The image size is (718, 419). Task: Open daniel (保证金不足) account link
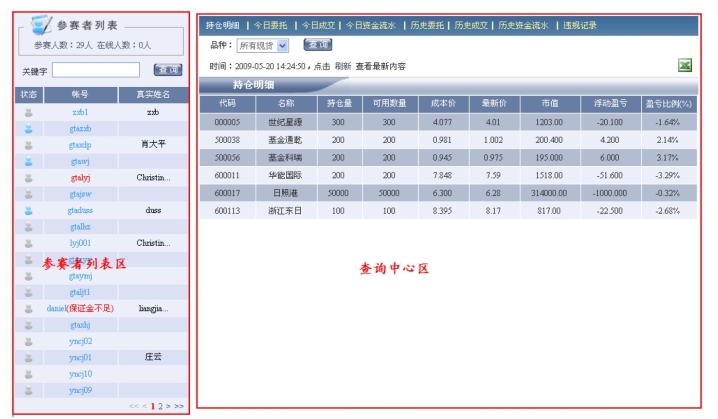click(80, 309)
